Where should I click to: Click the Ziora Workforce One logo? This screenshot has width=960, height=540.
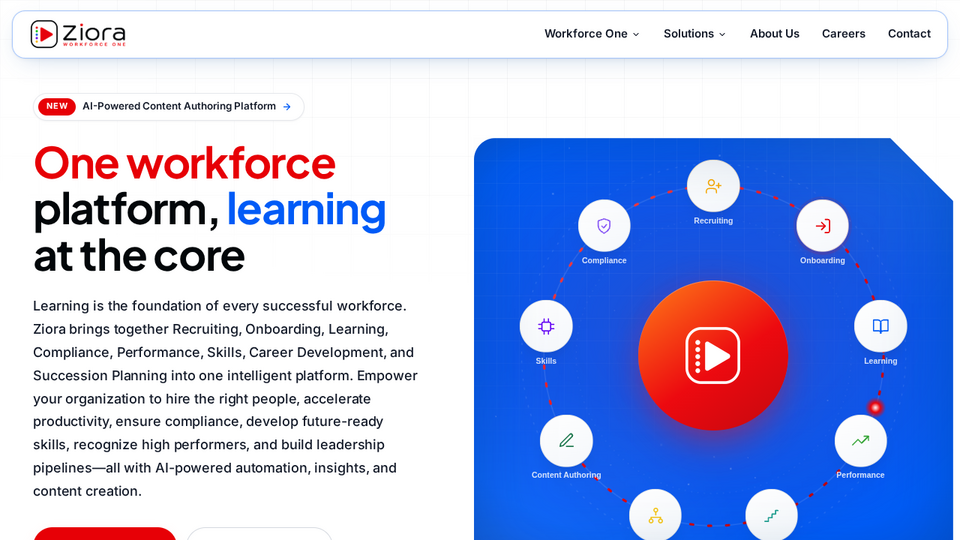pyautogui.click(x=78, y=34)
